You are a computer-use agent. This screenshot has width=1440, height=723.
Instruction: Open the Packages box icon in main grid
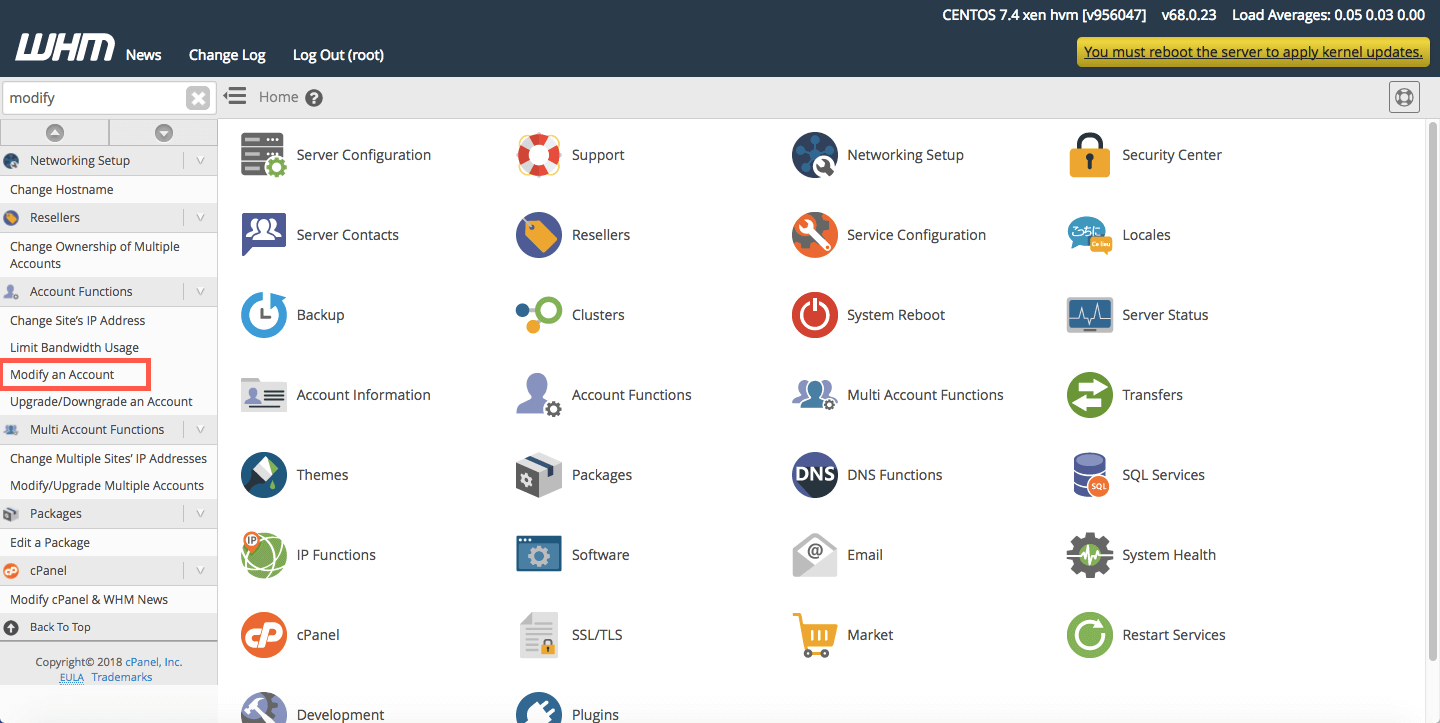[x=539, y=475]
